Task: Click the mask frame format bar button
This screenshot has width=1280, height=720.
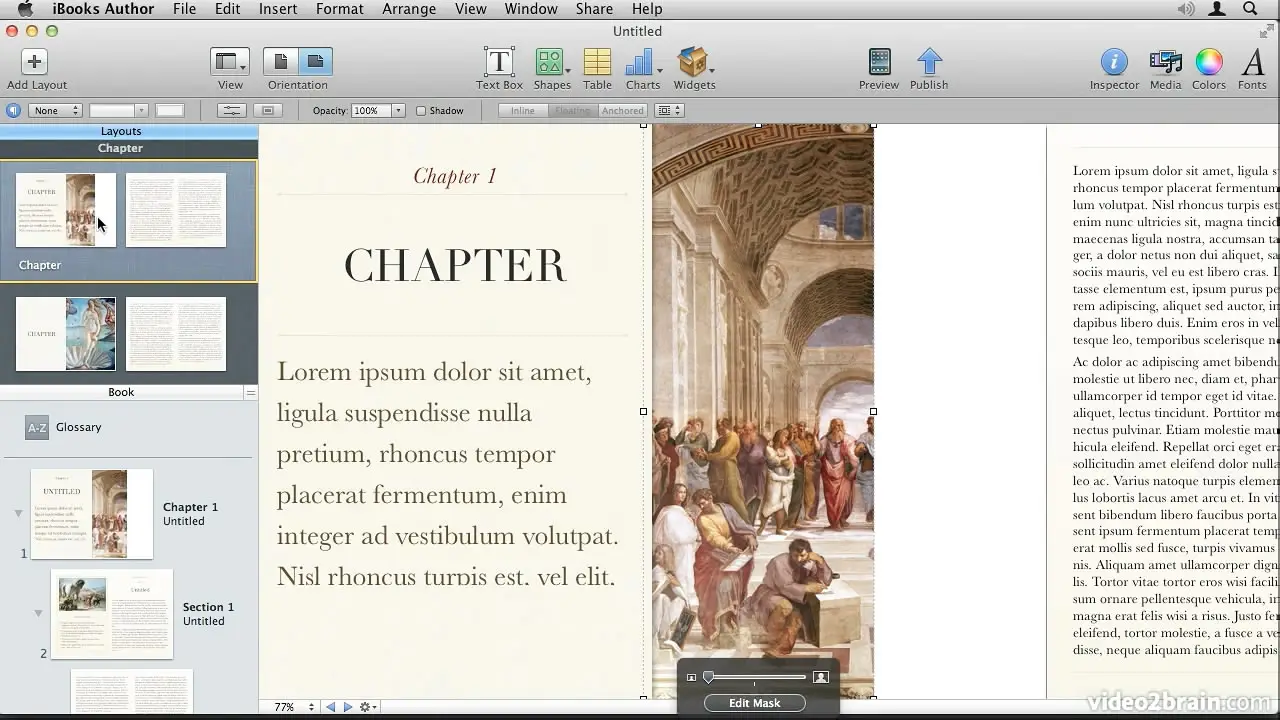Action: tap(267, 111)
